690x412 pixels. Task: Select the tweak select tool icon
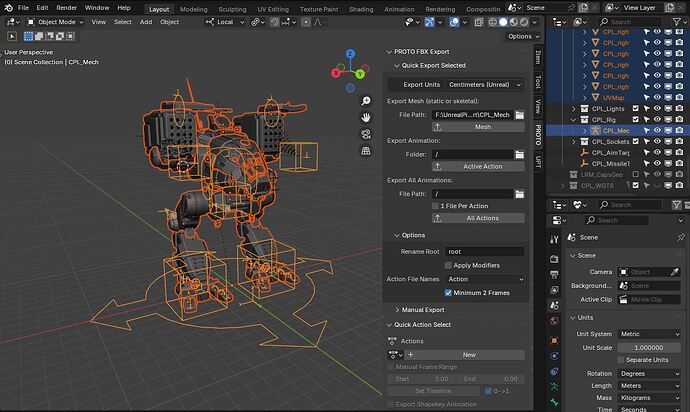(12, 37)
